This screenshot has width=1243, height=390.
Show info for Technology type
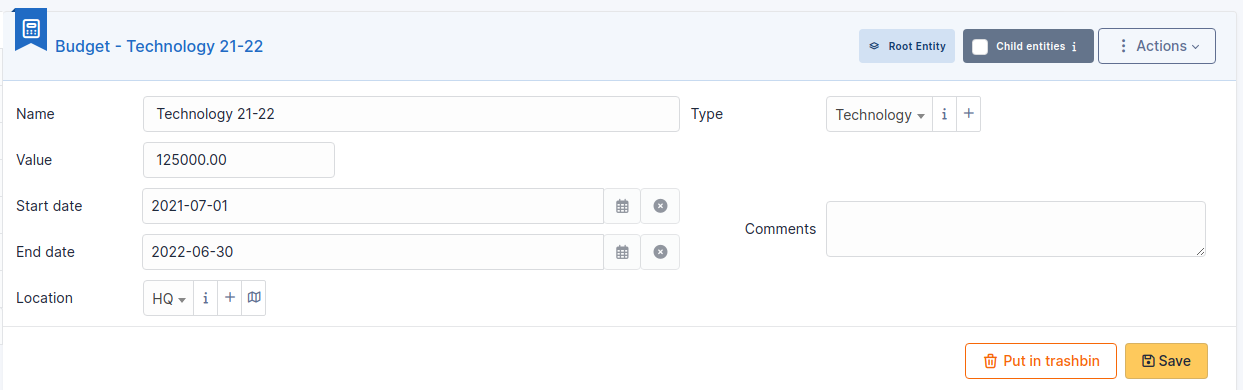(x=944, y=114)
